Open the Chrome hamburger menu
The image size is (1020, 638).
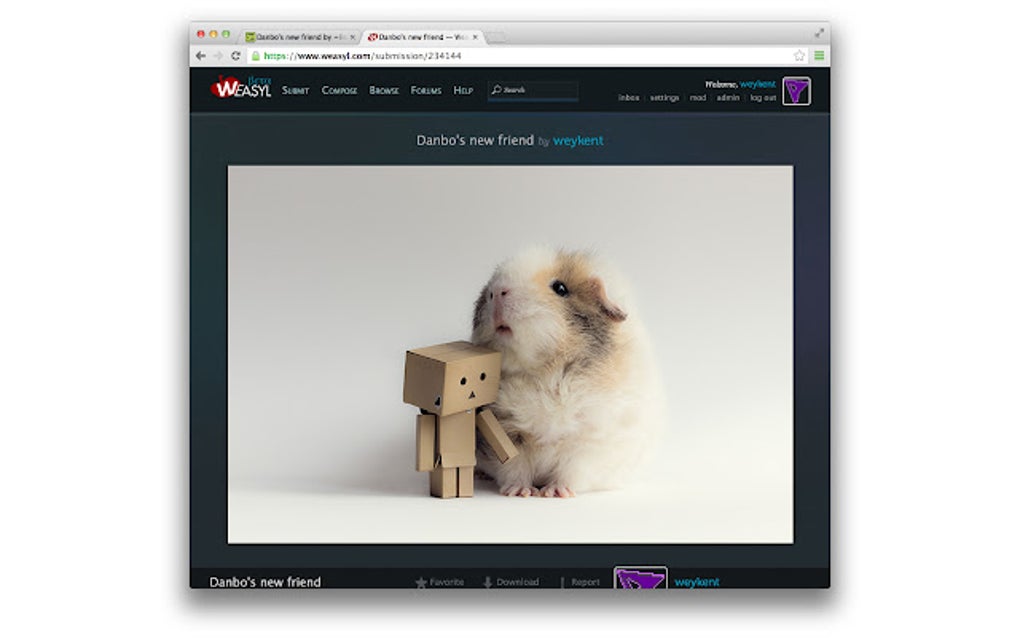pos(820,56)
